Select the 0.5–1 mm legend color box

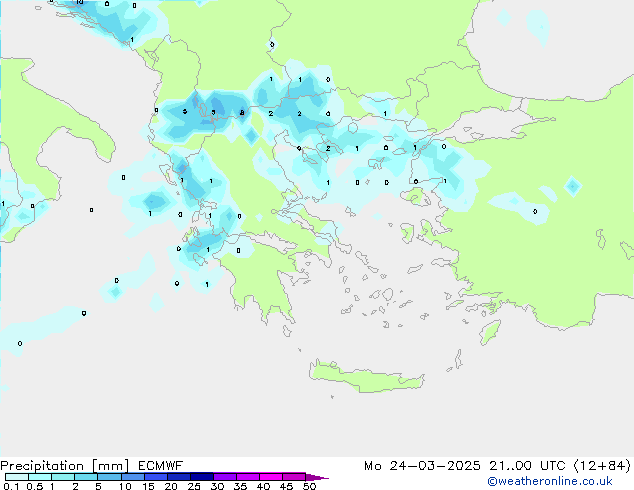click(x=40, y=477)
